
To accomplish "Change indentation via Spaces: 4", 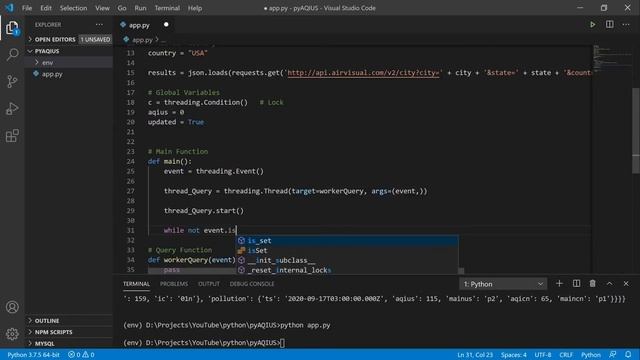I will [x=513, y=355].
